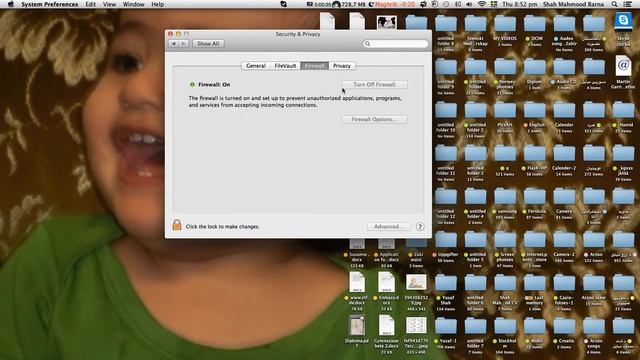Click the Thu 8:52 pm clock
The height and width of the screenshot is (360, 640).
click(x=519, y=4)
